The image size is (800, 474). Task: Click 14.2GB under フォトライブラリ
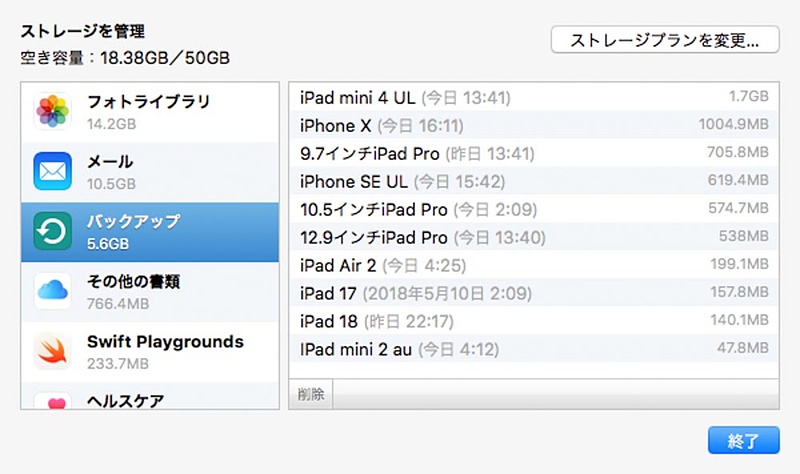point(111,124)
